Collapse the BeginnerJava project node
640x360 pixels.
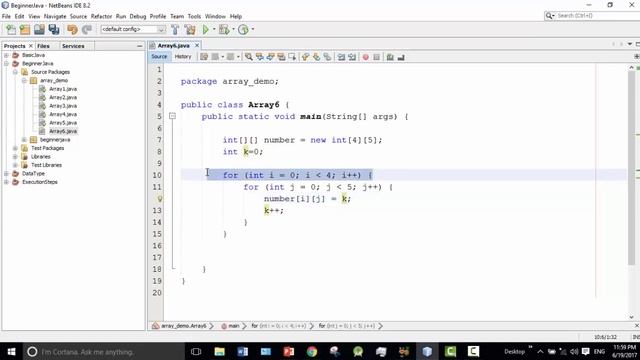click(6, 64)
